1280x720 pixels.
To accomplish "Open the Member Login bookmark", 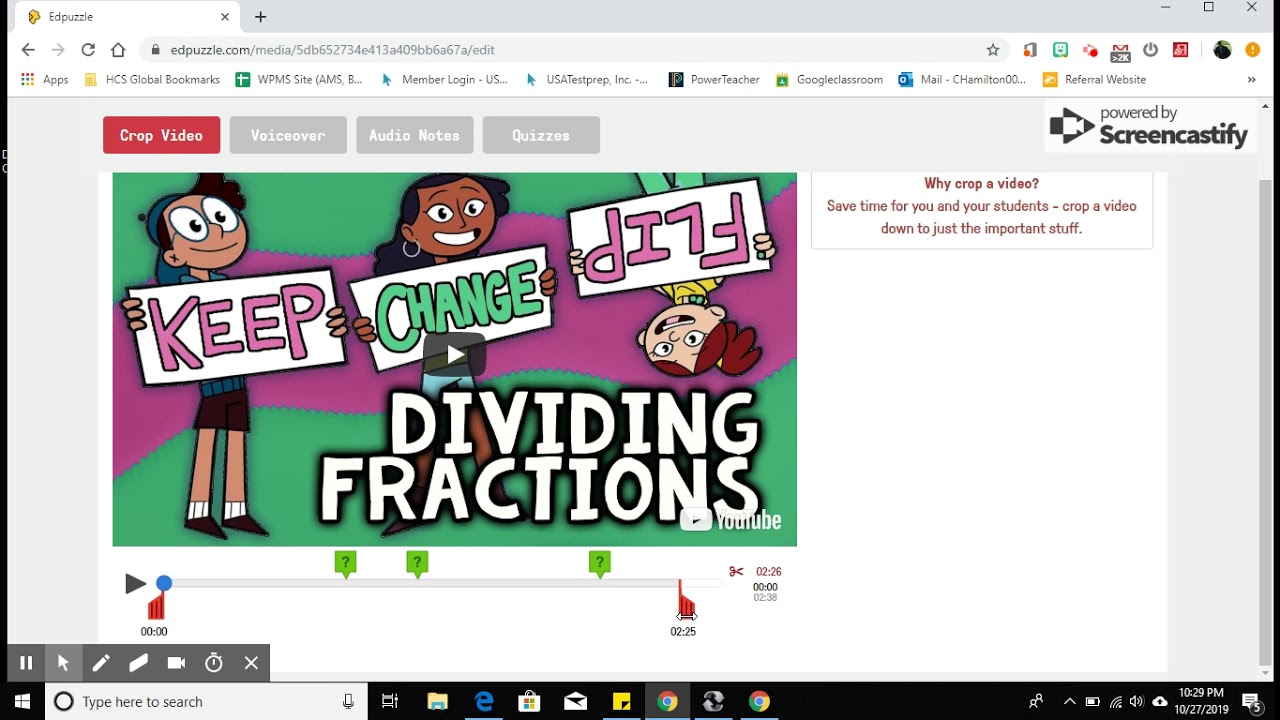I will coord(444,80).
